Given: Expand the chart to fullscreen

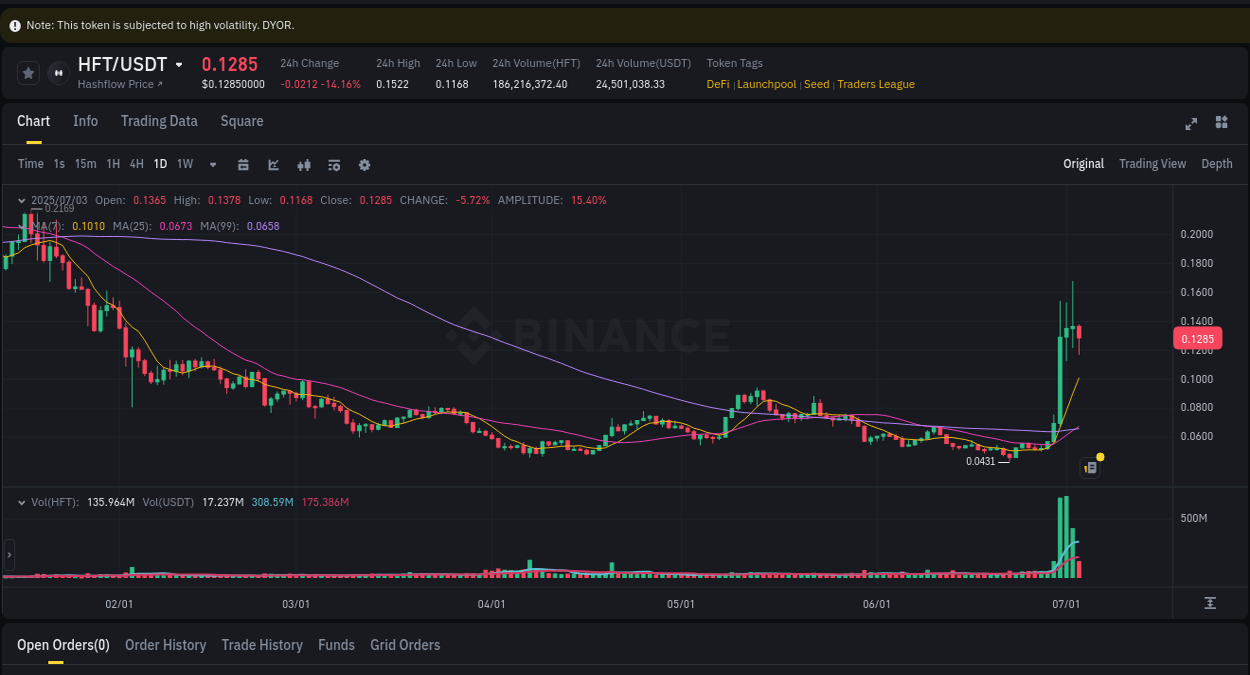Looking at the screenshot, I should pyautogui.click(x=1191, y=123).
